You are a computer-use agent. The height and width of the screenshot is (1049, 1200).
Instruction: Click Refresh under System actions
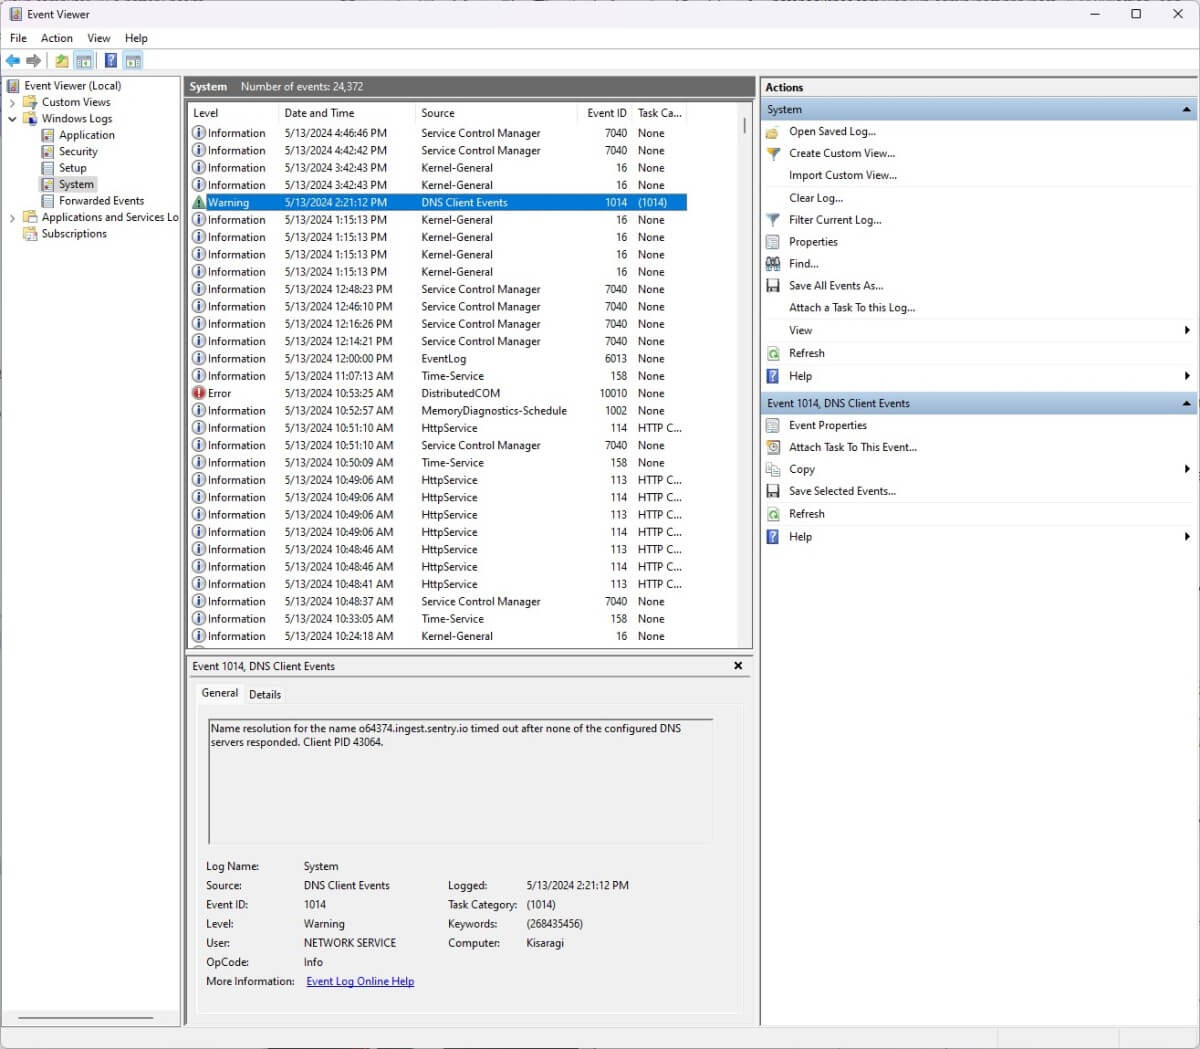click(x=807, y=354)
